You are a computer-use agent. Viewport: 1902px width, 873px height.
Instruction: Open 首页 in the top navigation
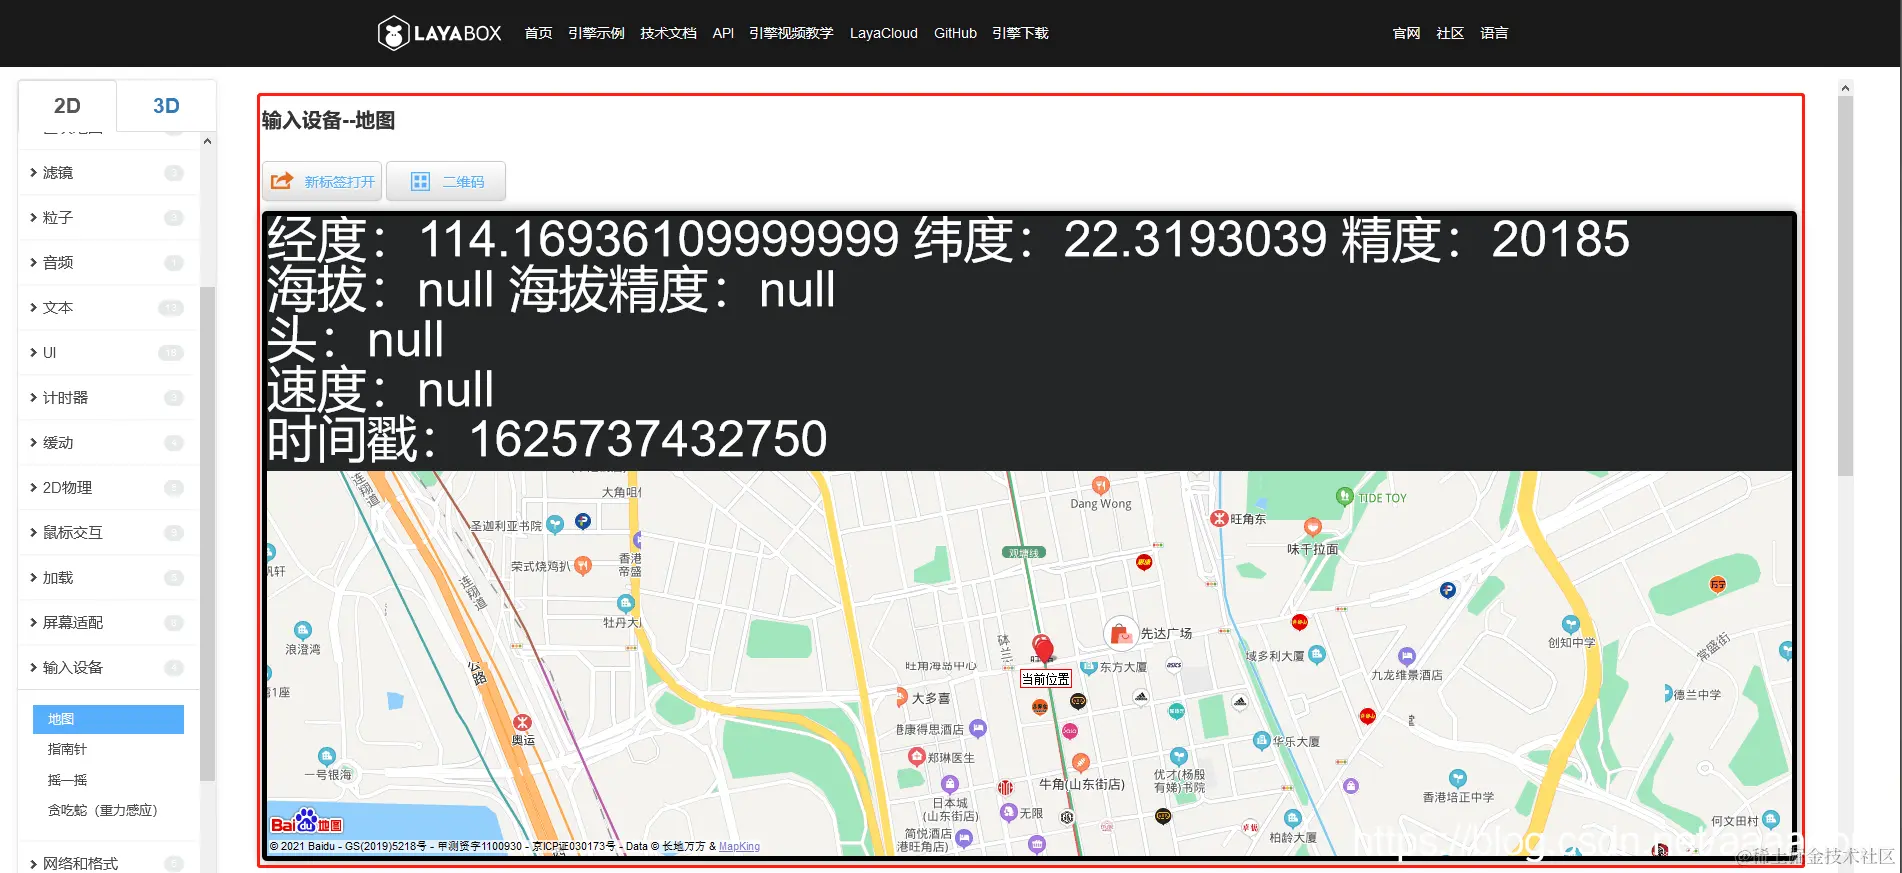pyautogui.click(x=538, y=33)
